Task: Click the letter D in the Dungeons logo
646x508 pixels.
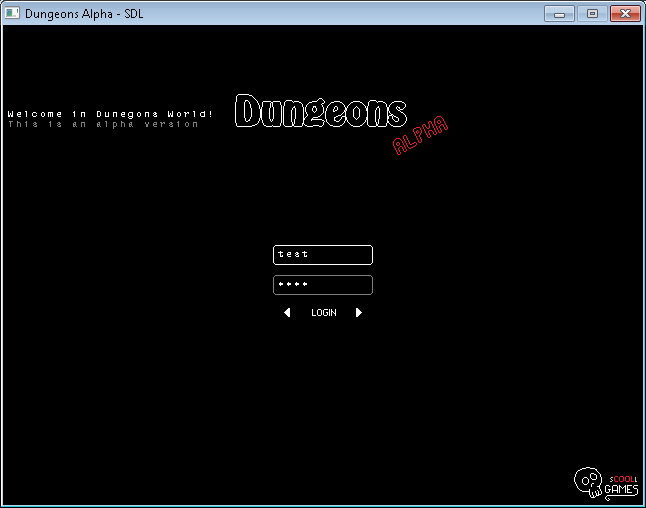Action: [250, 111]
